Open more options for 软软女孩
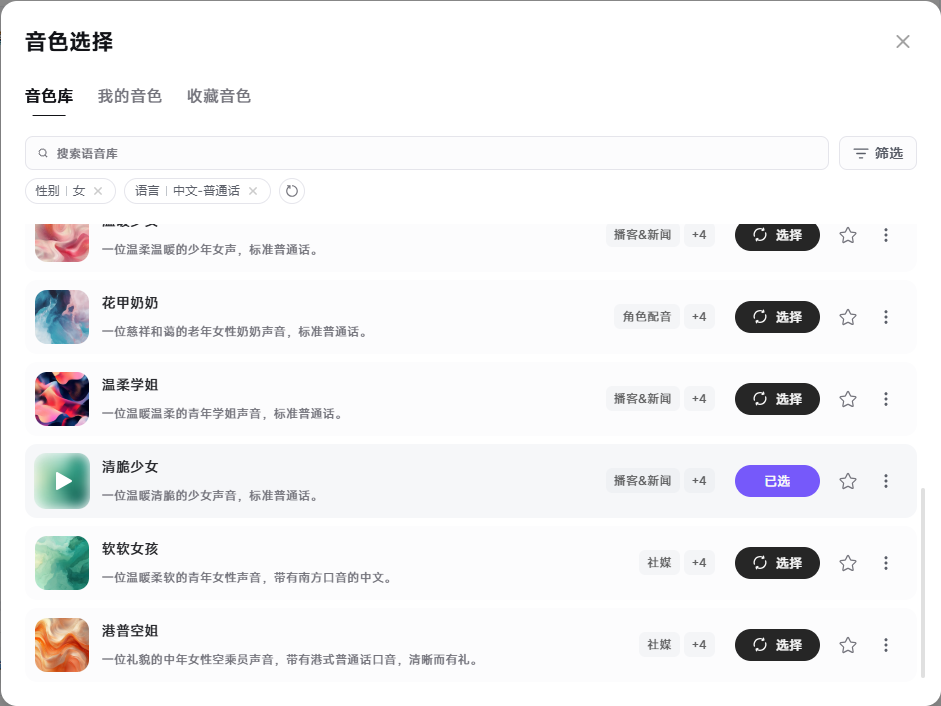Image resolution: width=941 pixels, height=706 pixels. click(885, 563)
